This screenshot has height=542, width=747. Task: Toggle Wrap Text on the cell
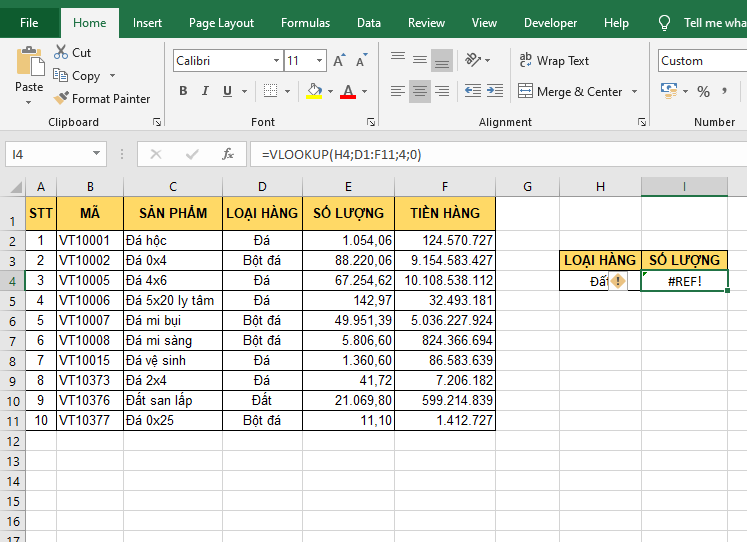tap(554, 61)
